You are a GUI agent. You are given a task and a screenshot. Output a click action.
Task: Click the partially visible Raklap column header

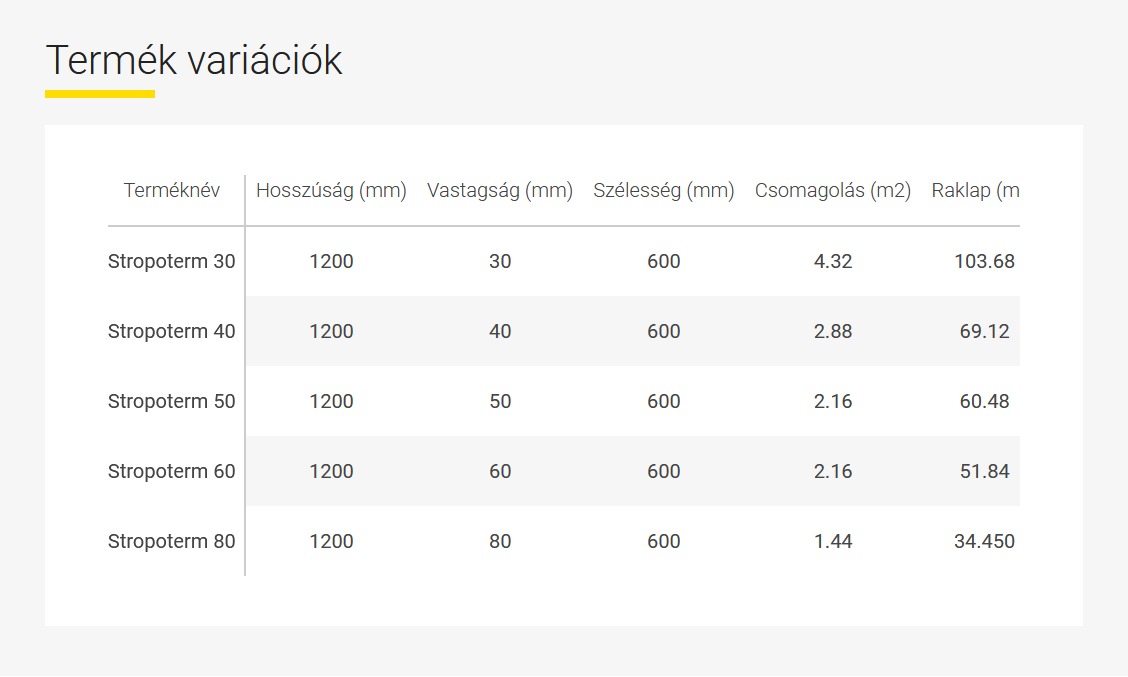click(x=975, y=190)
